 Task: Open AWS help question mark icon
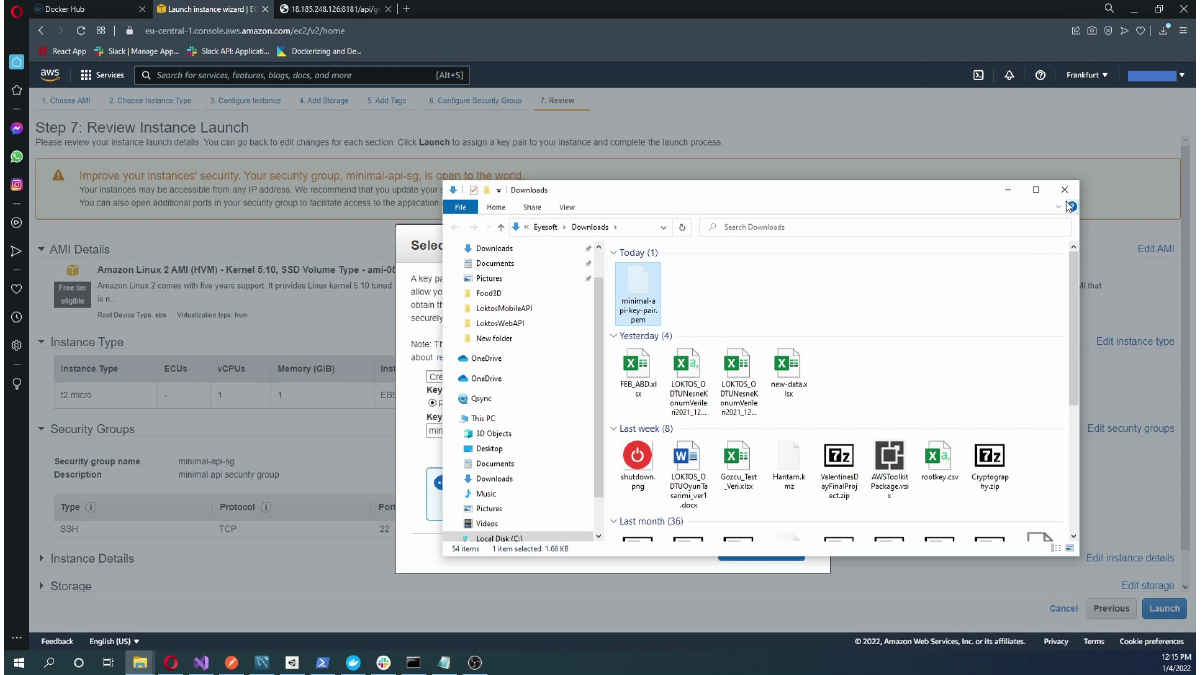(x=1040, y=75)
